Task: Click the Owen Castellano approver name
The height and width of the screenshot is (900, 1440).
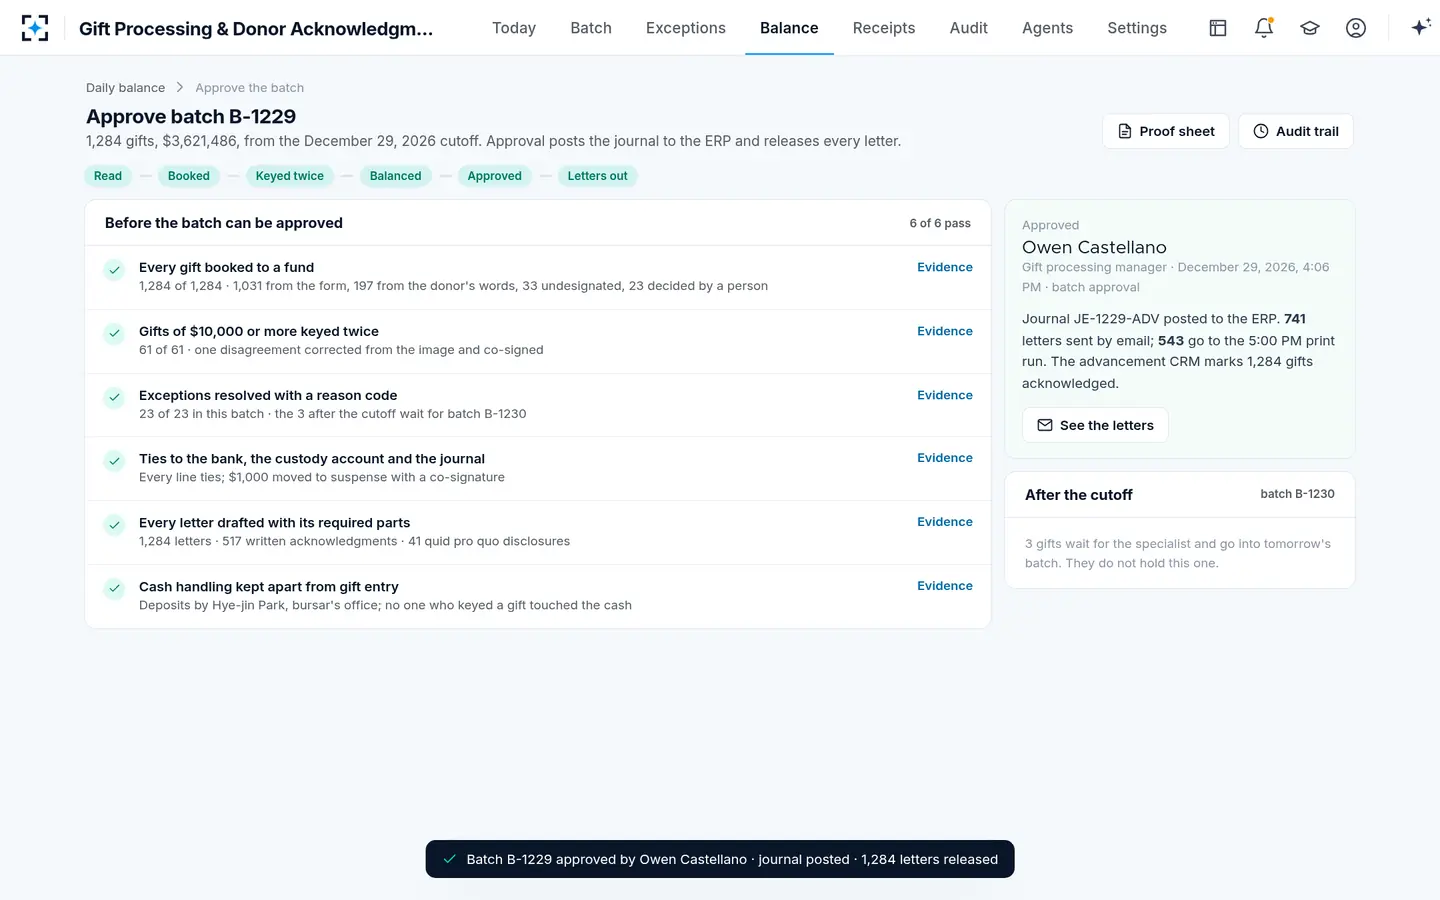Action: (1094, 247)
